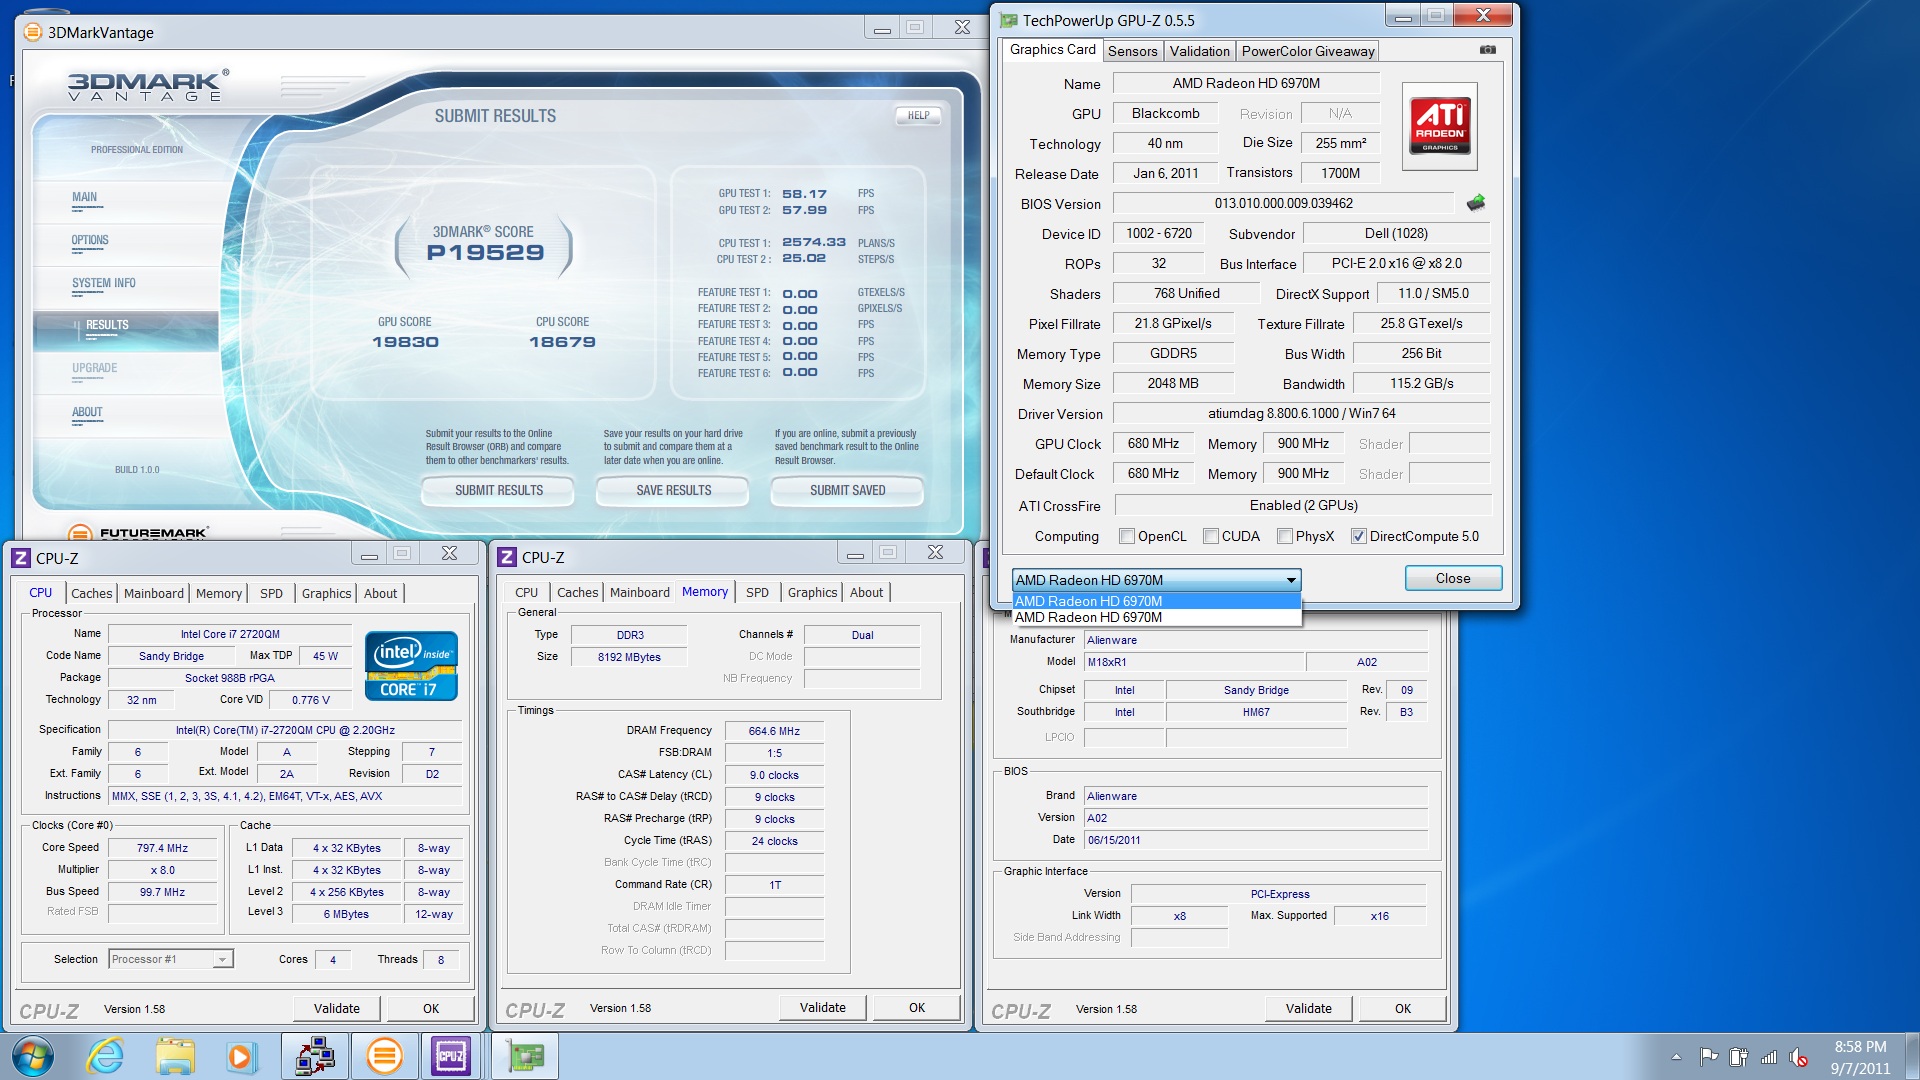Click the ATI Radeon logo in GPU-Z
This screenshot has height=1080, width=1920.
click(x=1440, y=127)
